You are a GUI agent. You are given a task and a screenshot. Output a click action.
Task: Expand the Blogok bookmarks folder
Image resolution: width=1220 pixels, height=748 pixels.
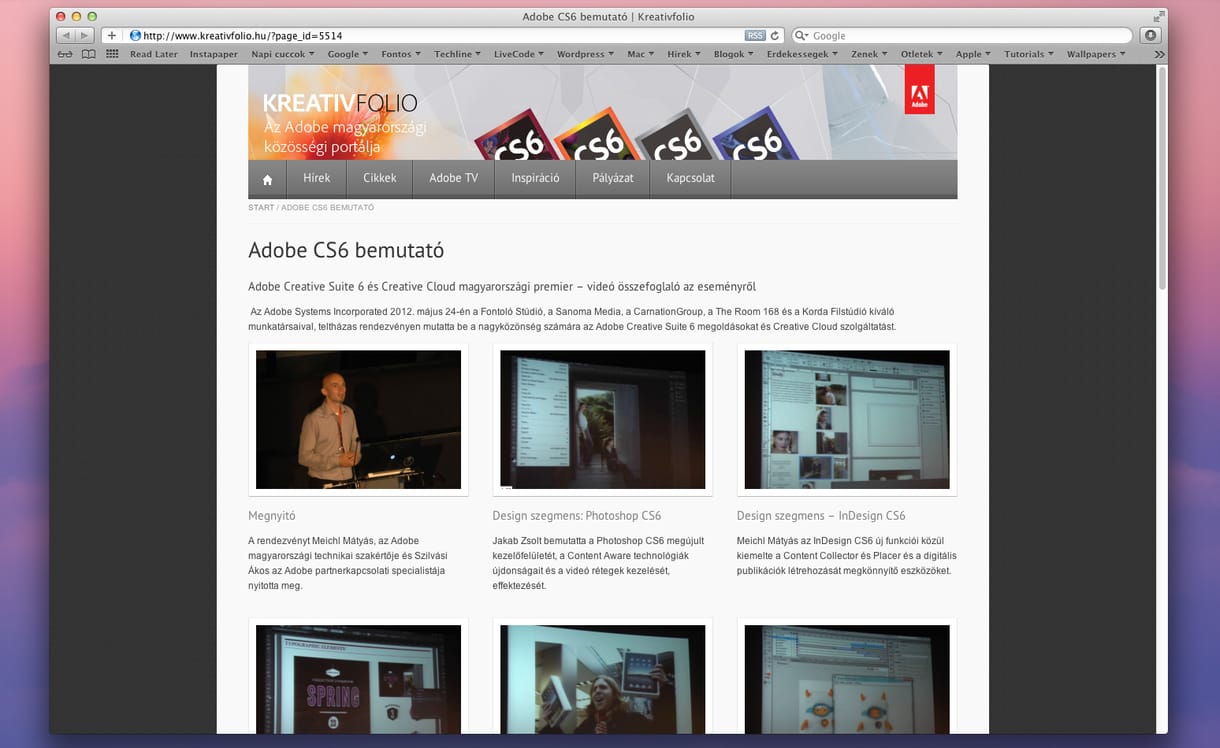[x=735, y=54]
